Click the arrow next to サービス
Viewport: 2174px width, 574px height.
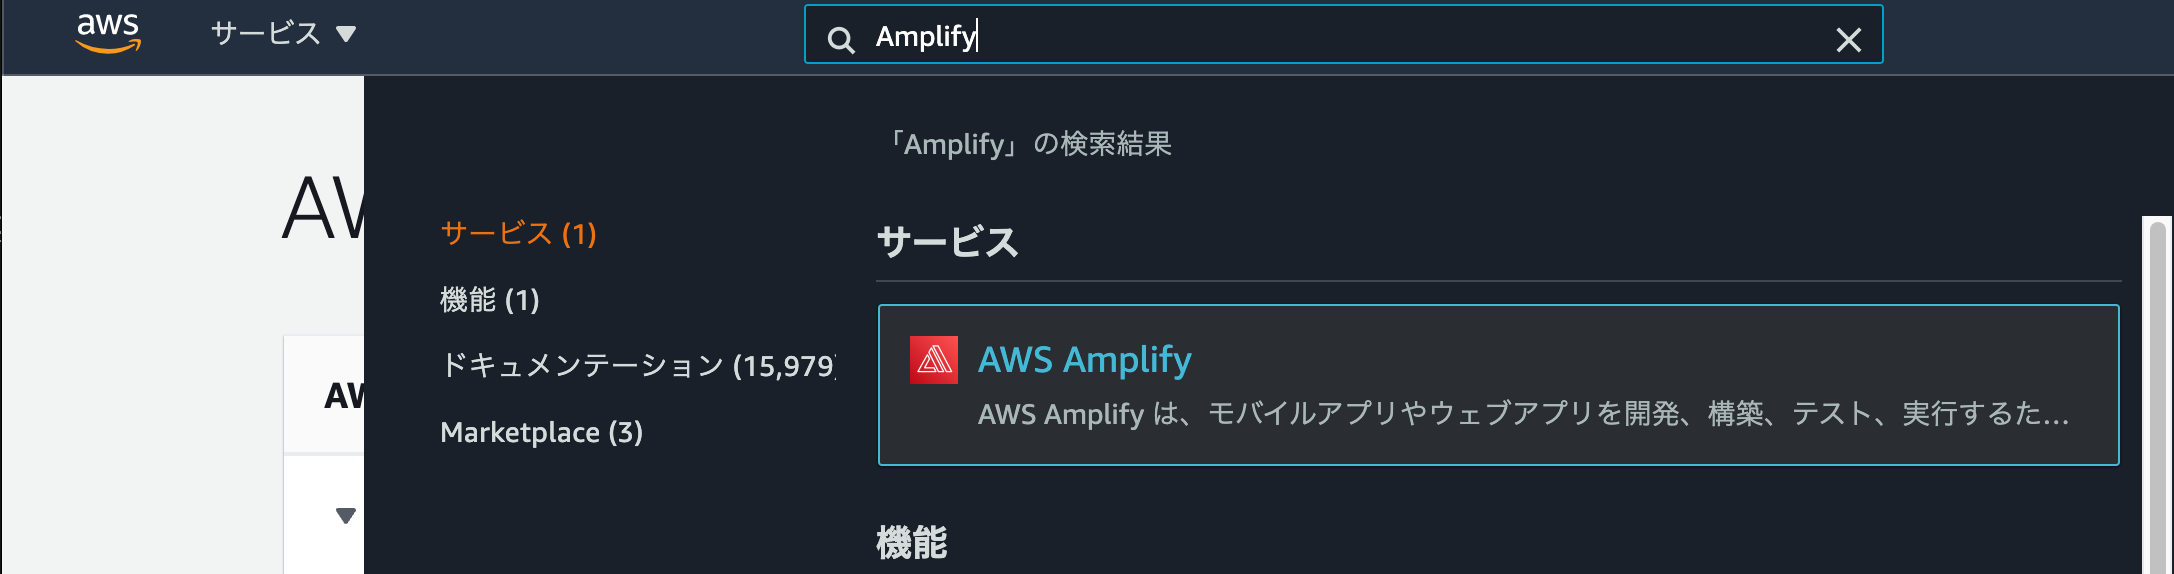(x=346, y=34)
